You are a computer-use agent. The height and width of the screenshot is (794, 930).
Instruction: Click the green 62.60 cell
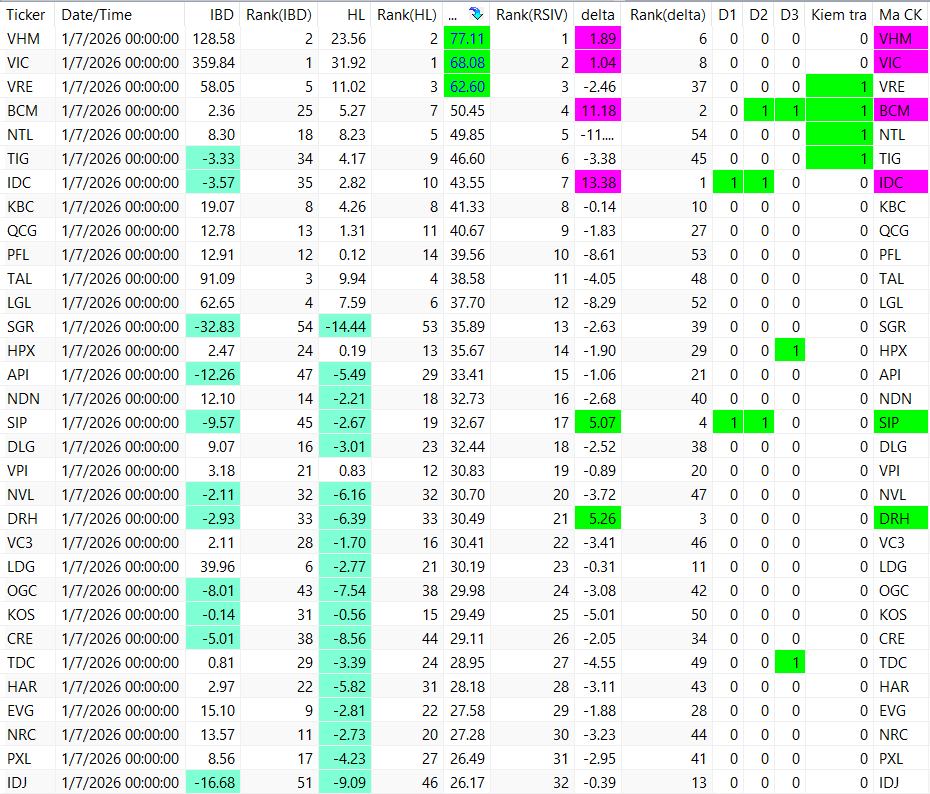[467, 87]
